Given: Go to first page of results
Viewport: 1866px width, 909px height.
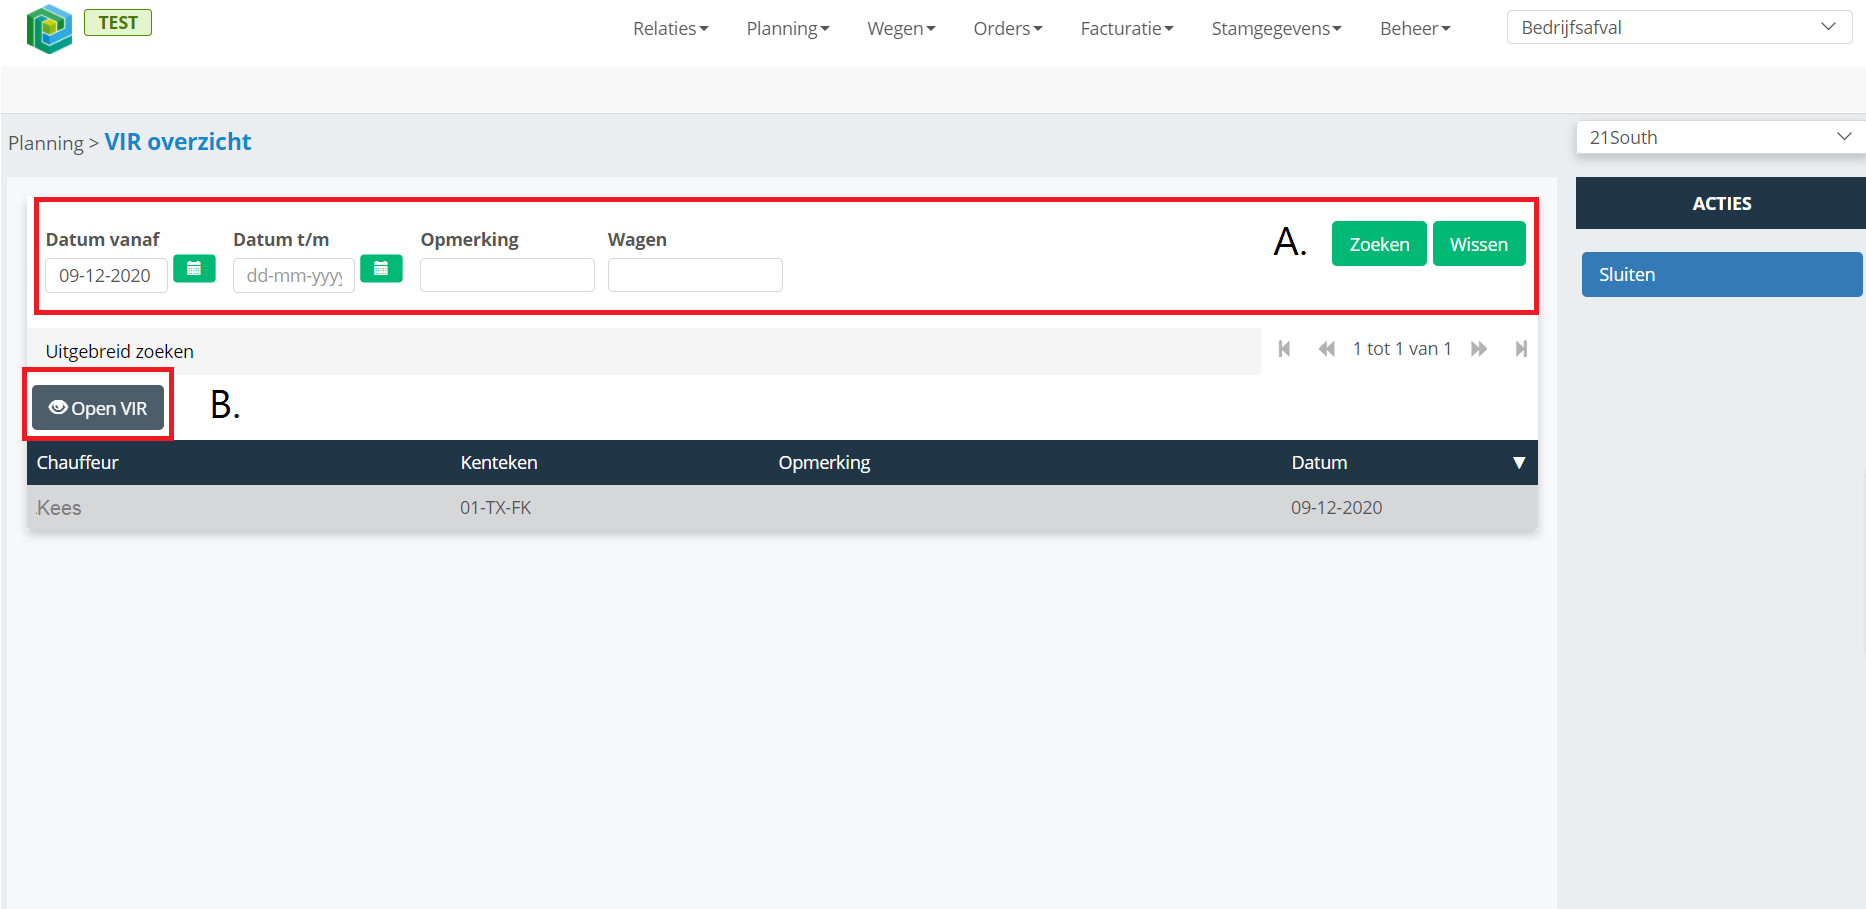Looking at the screenshot, I should [x=1285, y=349].
